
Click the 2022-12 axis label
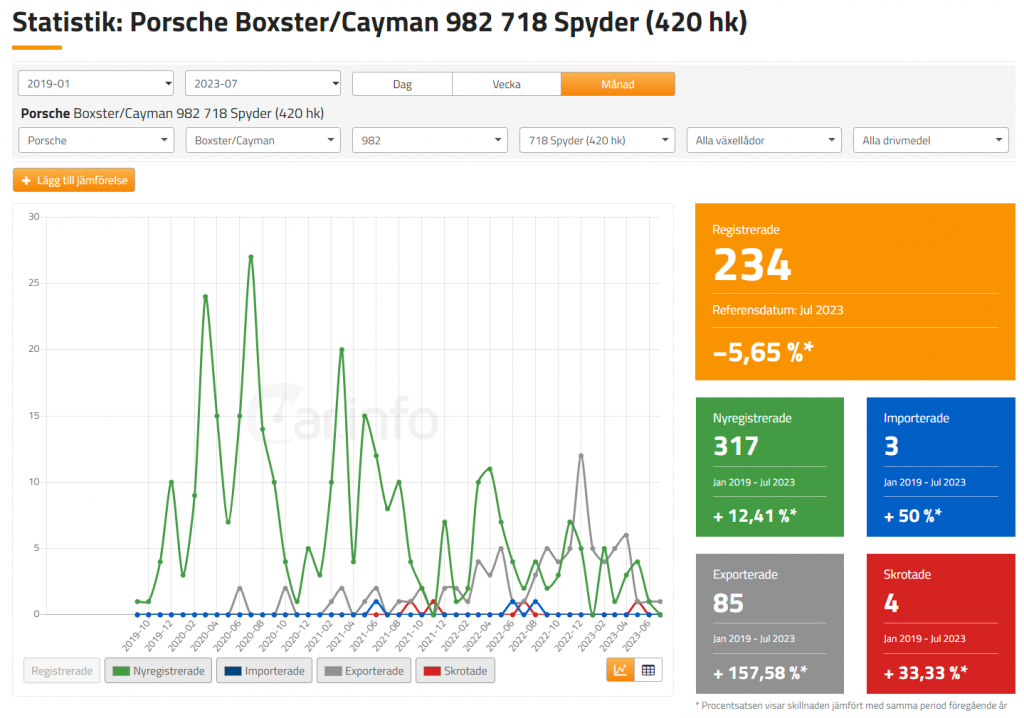point(568,636)
